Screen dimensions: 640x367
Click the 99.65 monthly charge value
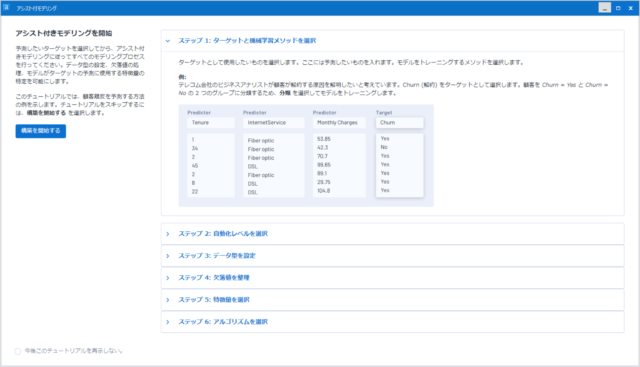(324, 165)
